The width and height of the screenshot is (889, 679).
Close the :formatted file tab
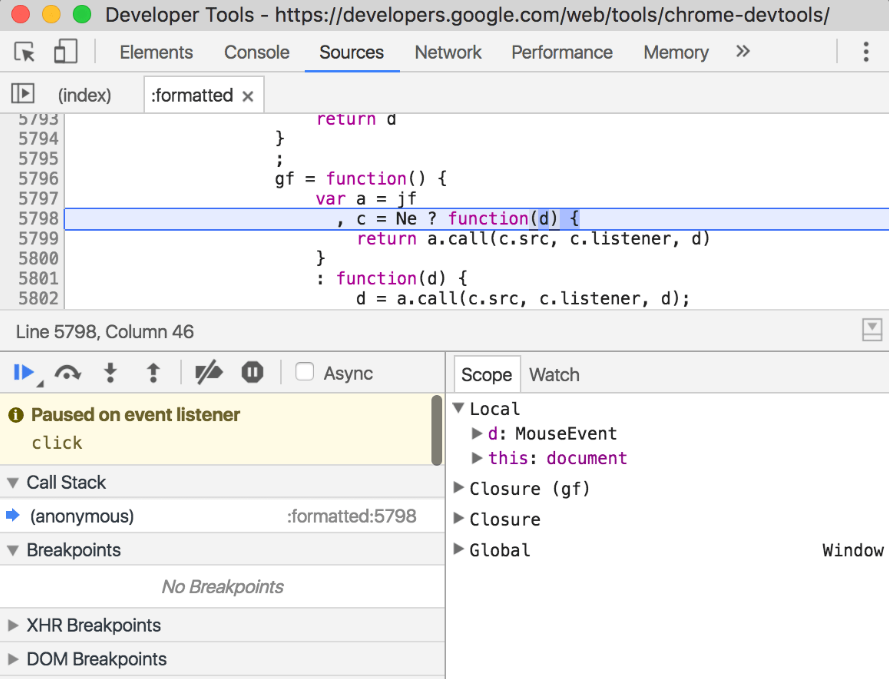pos(247,96)
